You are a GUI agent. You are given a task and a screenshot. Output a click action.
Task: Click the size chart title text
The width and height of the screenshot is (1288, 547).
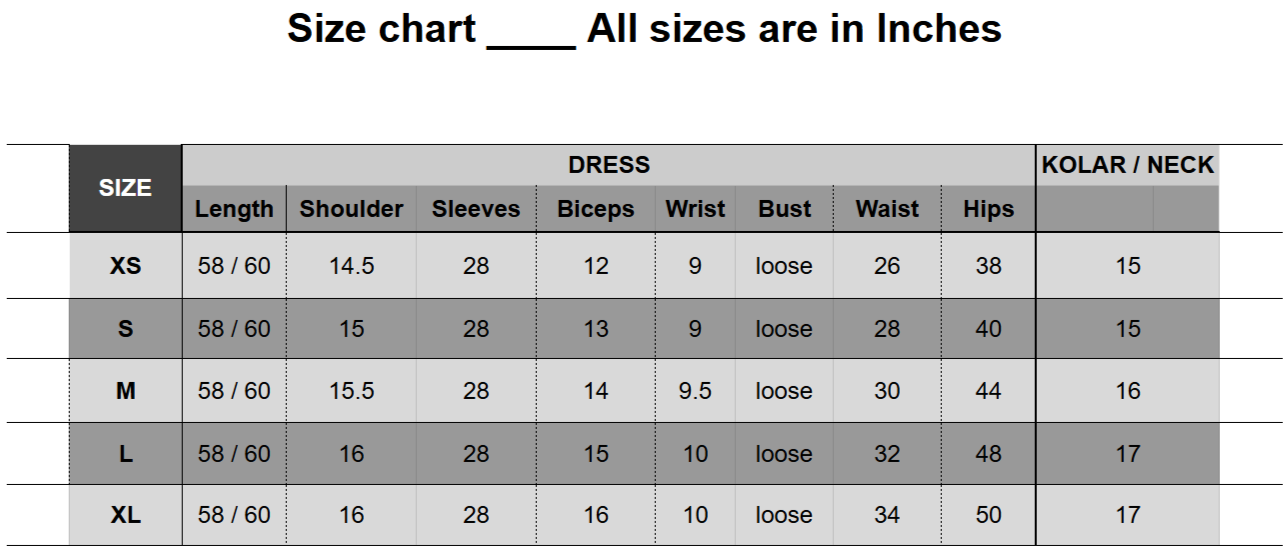pos(644,28)
